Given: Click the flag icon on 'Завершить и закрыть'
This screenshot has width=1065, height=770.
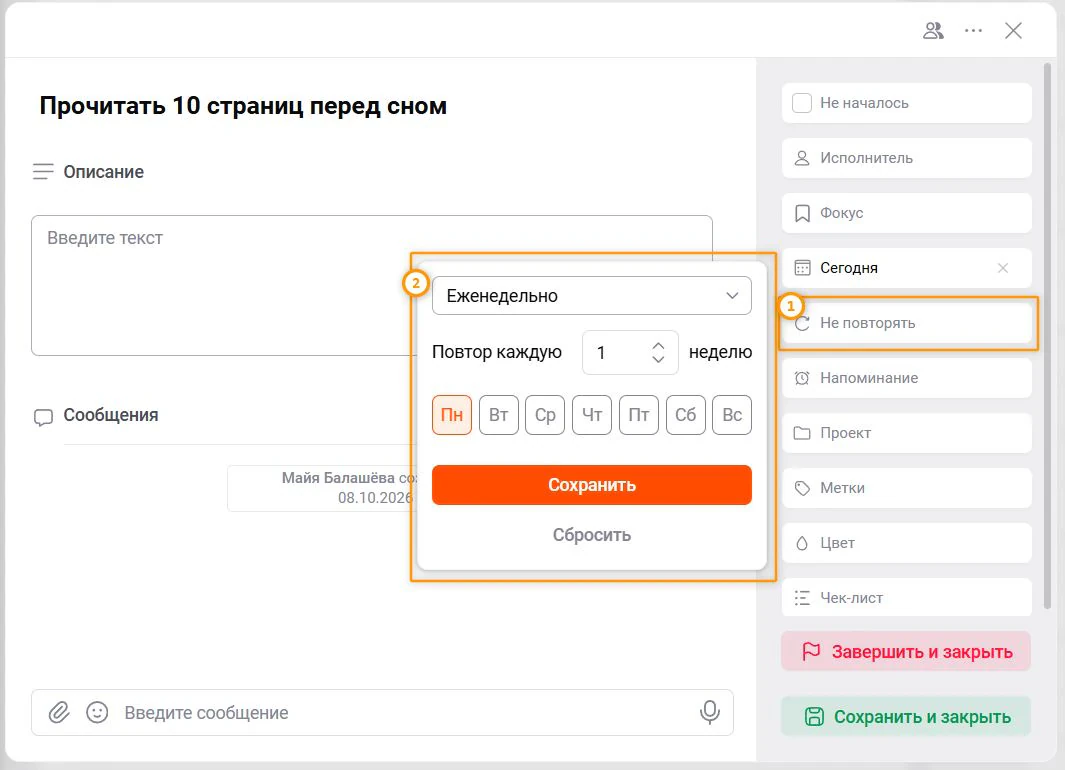Looking at the screenshot, I should tap(812, 652).
